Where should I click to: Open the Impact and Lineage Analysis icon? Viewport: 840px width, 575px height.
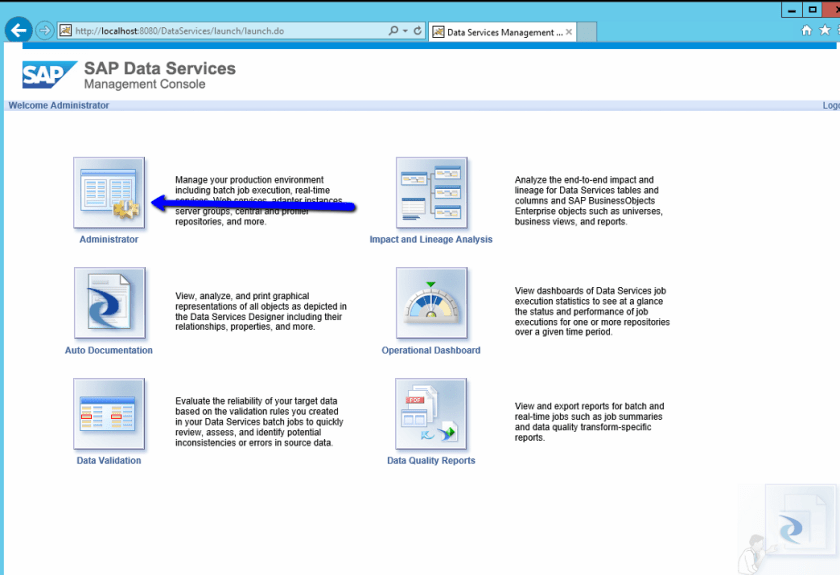(431, 193)
